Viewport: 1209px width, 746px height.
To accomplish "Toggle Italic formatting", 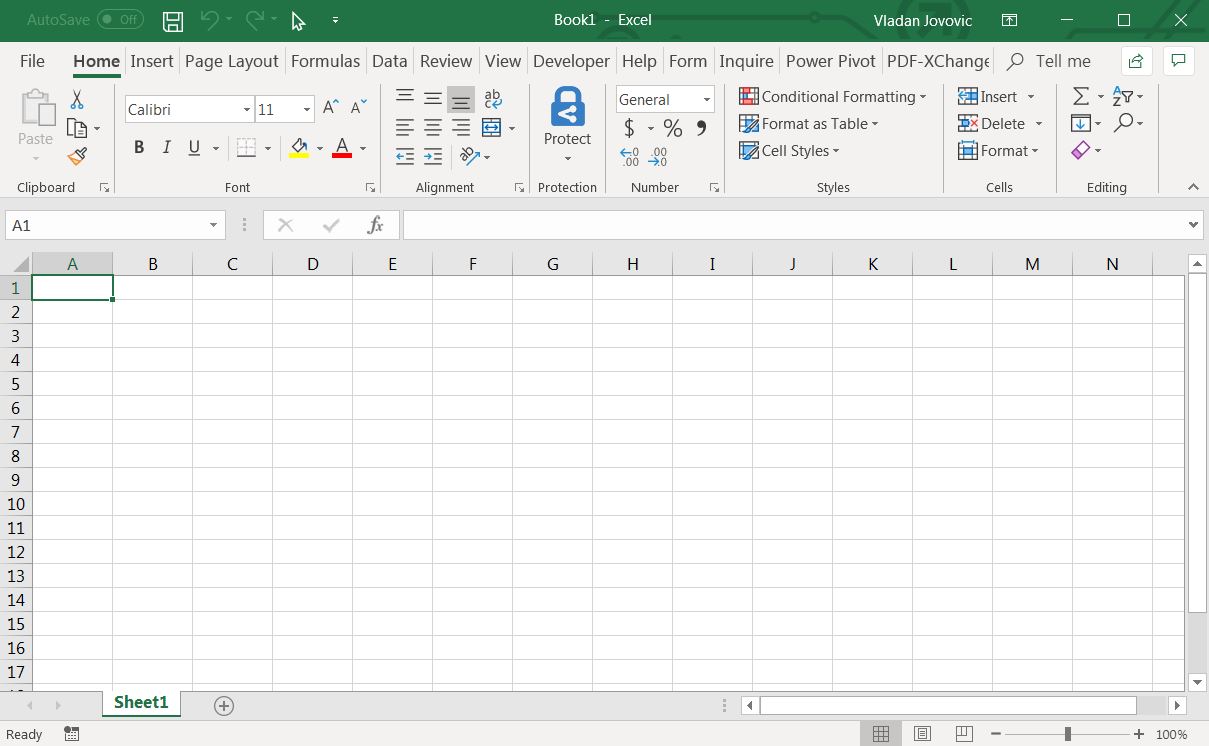I will coord(167,148).
